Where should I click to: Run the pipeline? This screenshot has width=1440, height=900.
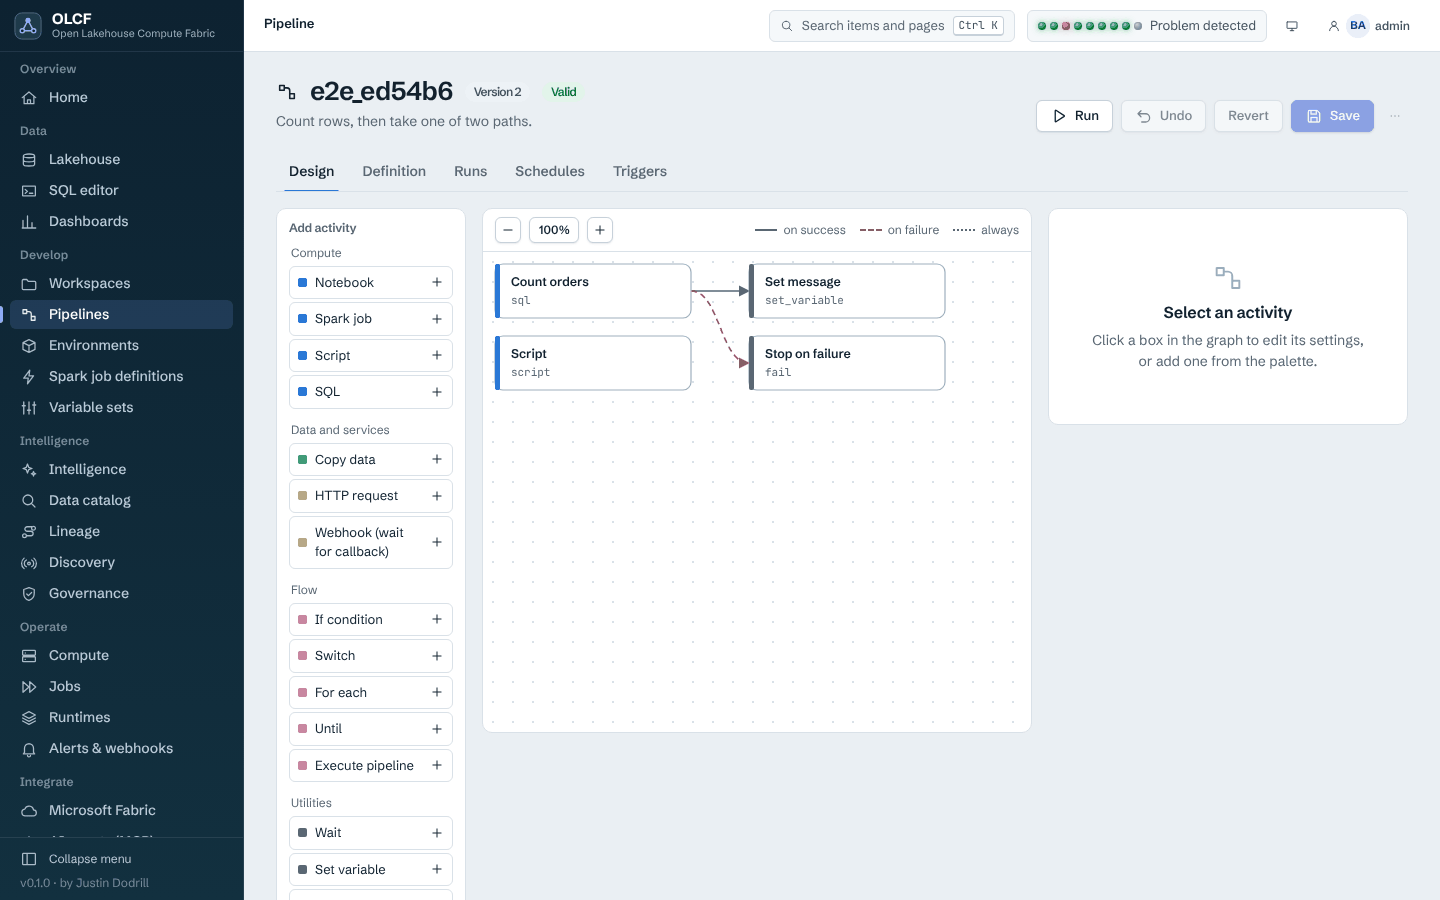click(x=1075, y=116)
